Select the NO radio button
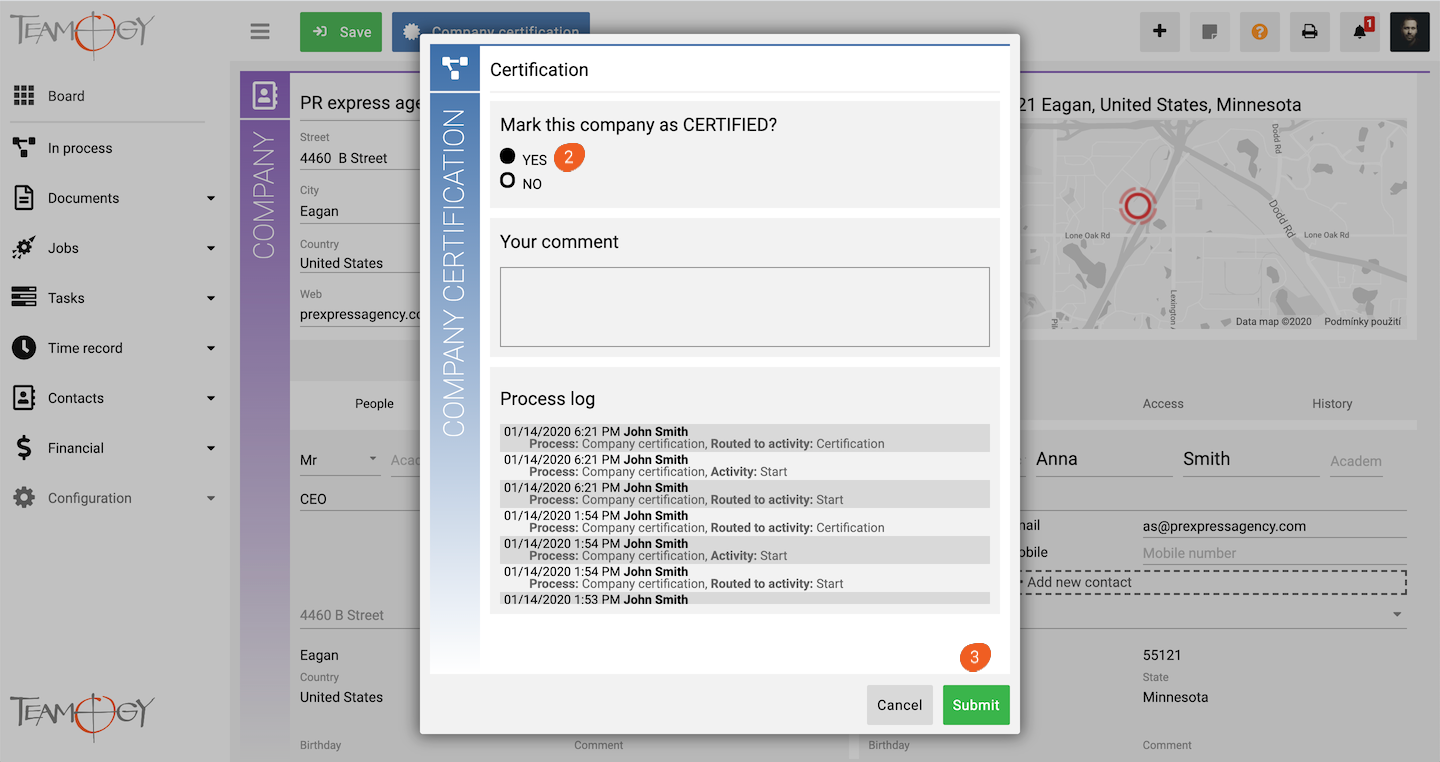Image resolution: width=1440 pixels, height=762 pixels. point(508,181)
